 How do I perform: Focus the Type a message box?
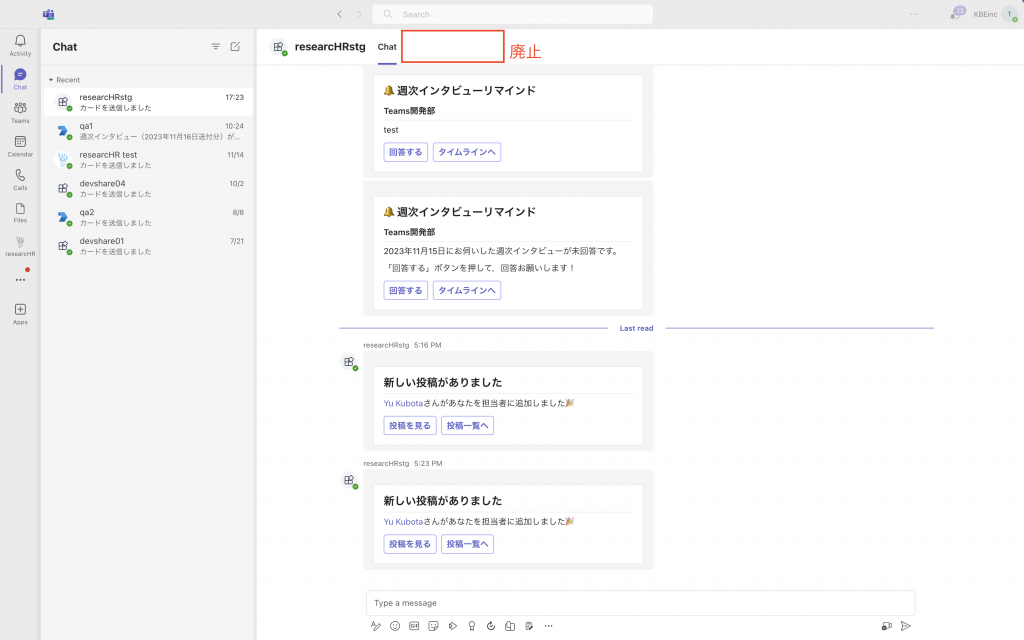(641, 603)
